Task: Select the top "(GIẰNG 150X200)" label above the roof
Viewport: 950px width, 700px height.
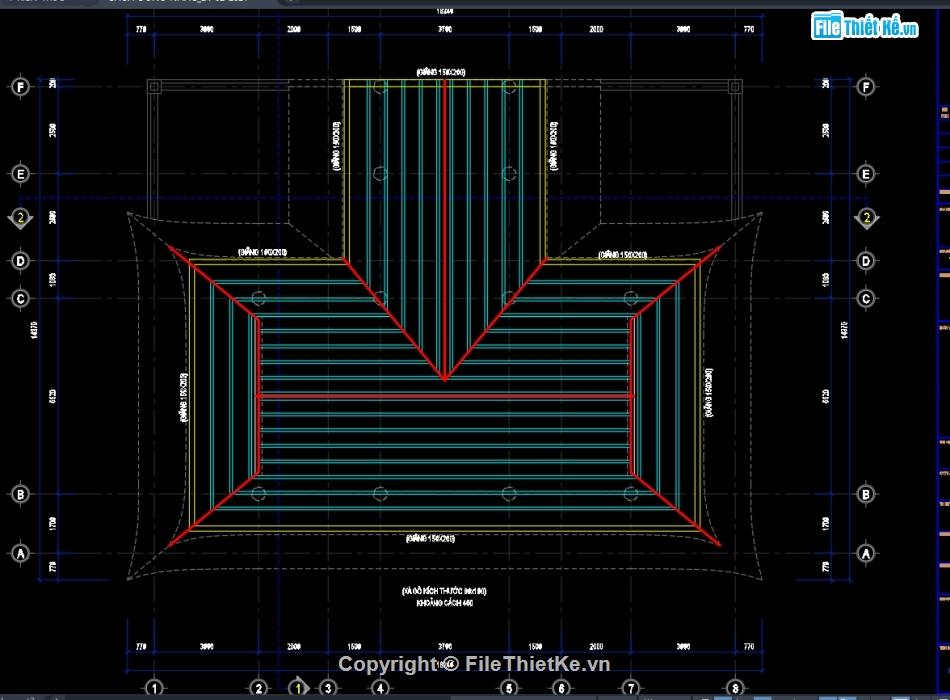Action: [x=441, y=72]
